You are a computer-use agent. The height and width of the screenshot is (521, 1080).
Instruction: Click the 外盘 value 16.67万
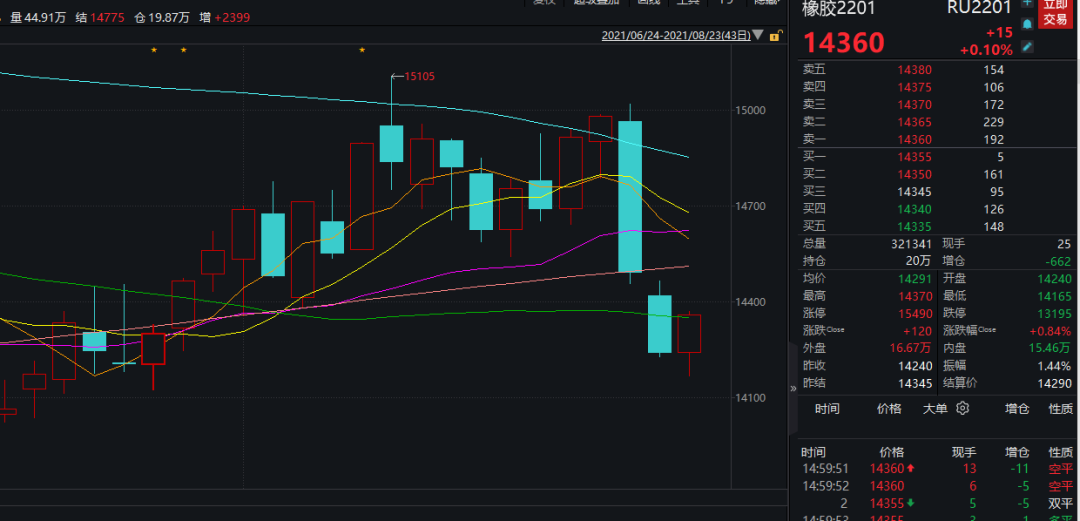[911, 349]
